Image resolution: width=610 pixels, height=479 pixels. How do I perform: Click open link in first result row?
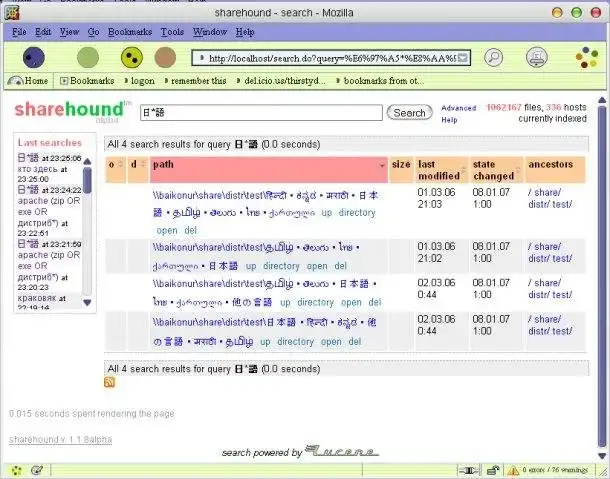(167, 231)
